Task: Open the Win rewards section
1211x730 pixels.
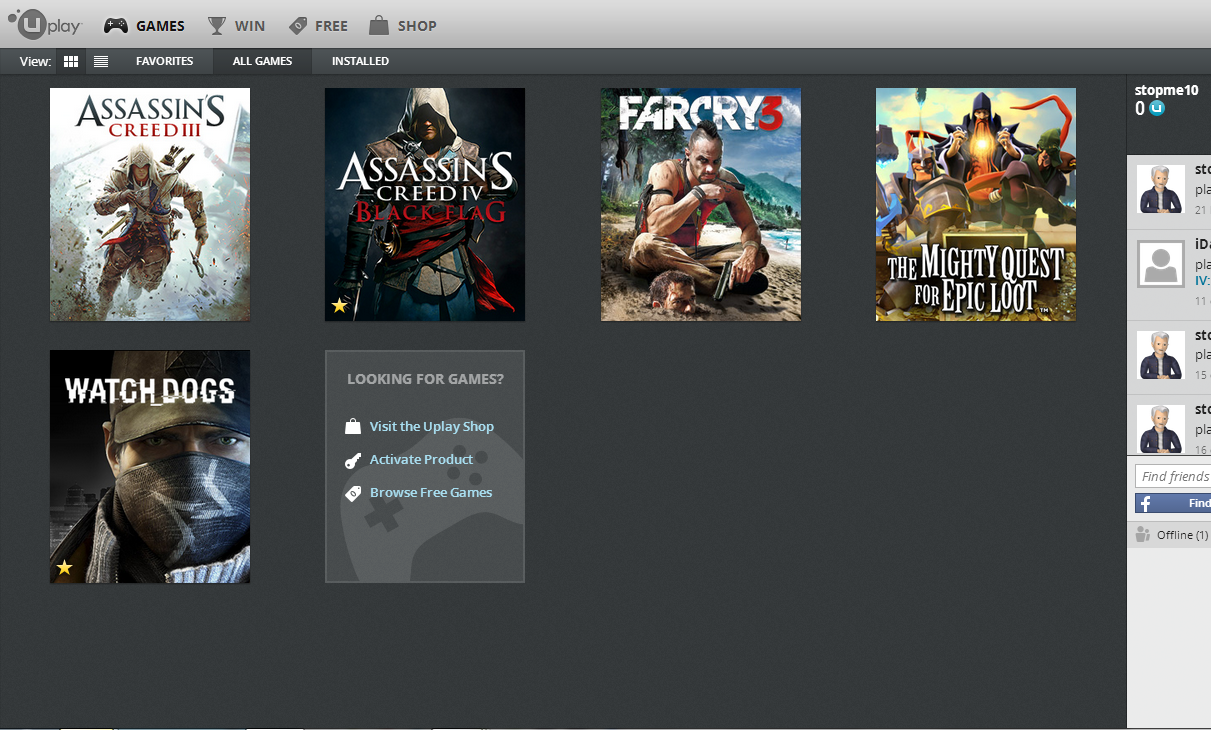Action: 236,26
